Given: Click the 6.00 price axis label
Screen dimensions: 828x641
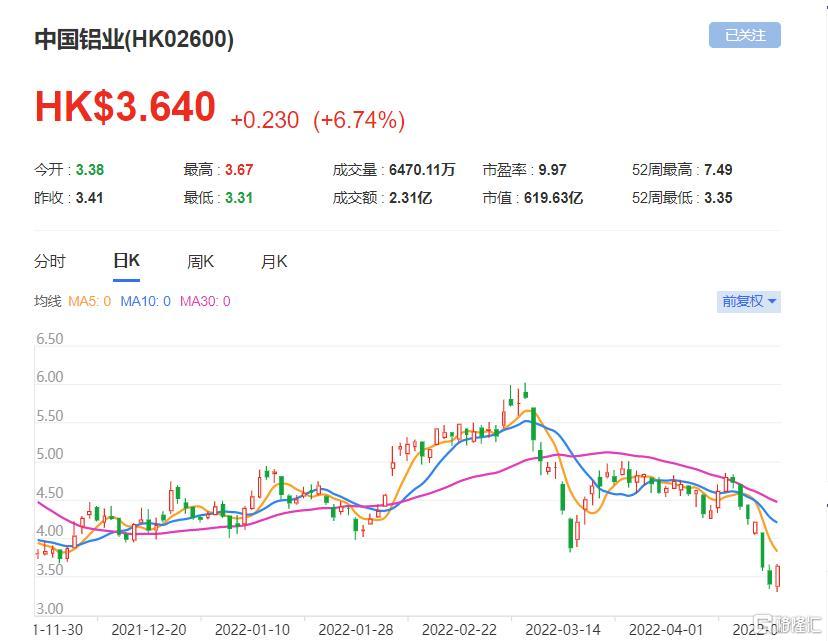Looking at the screenshot, I should pos(50,377).
